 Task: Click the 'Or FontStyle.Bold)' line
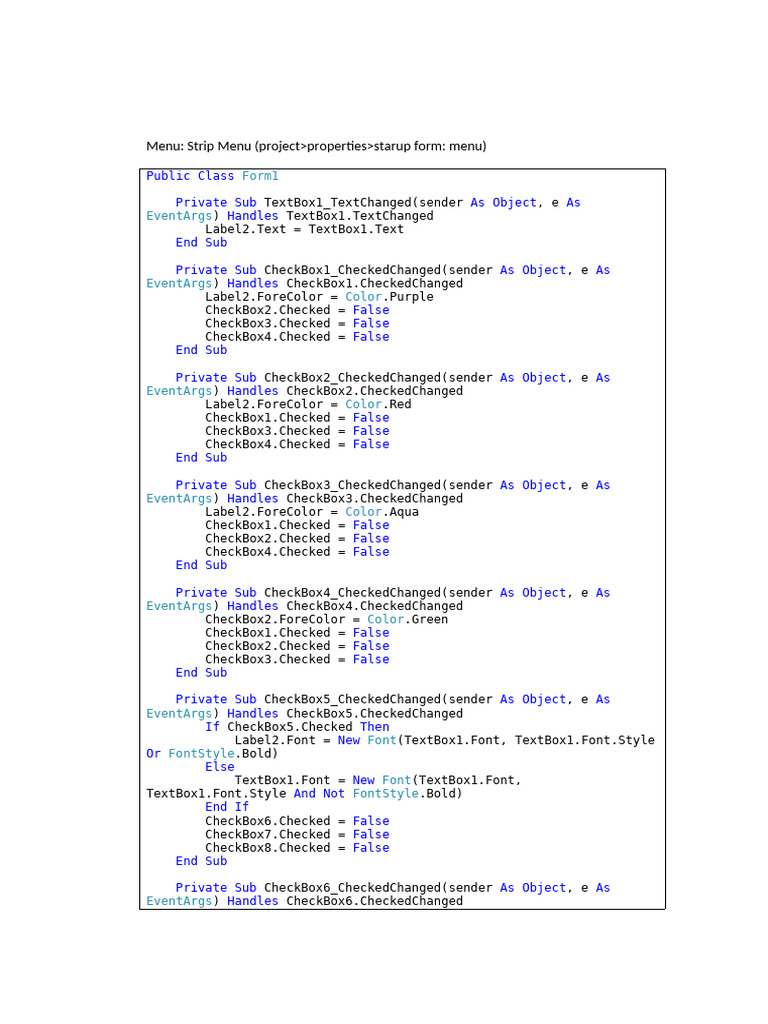(x=212, y=754)
